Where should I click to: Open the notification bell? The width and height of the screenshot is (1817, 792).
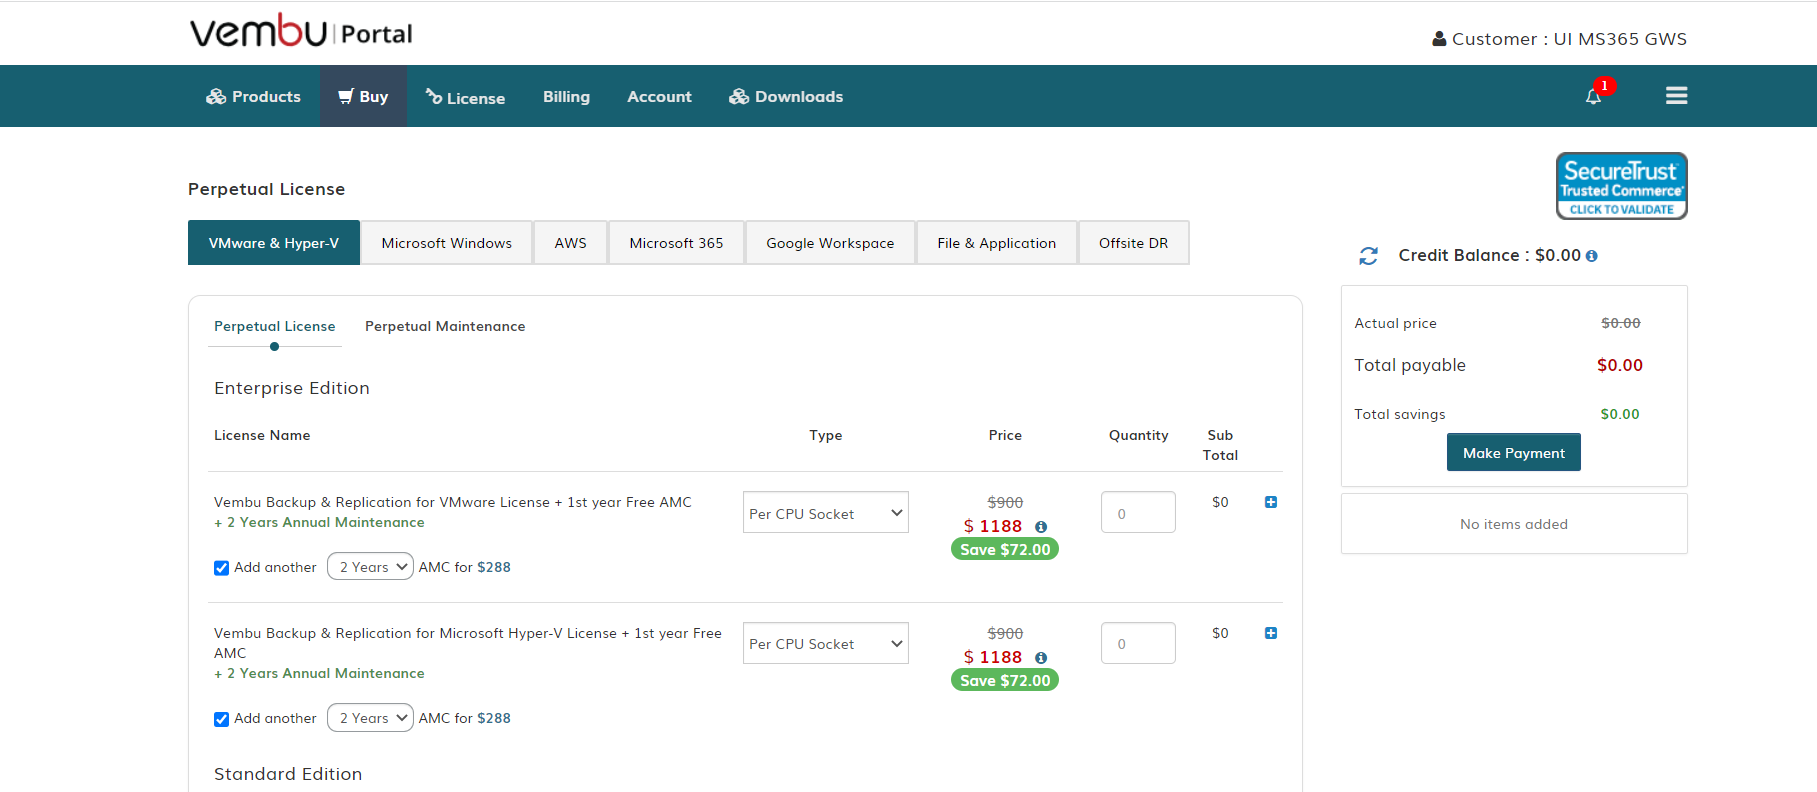click(x=1594, y=96)
